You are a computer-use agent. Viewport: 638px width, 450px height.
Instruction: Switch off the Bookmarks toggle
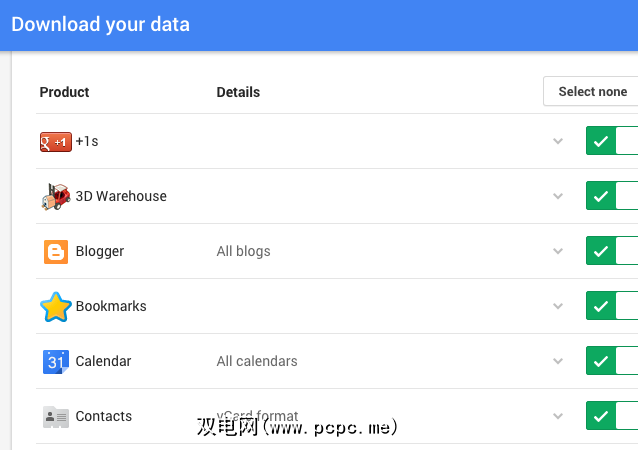tap(611, 306)
